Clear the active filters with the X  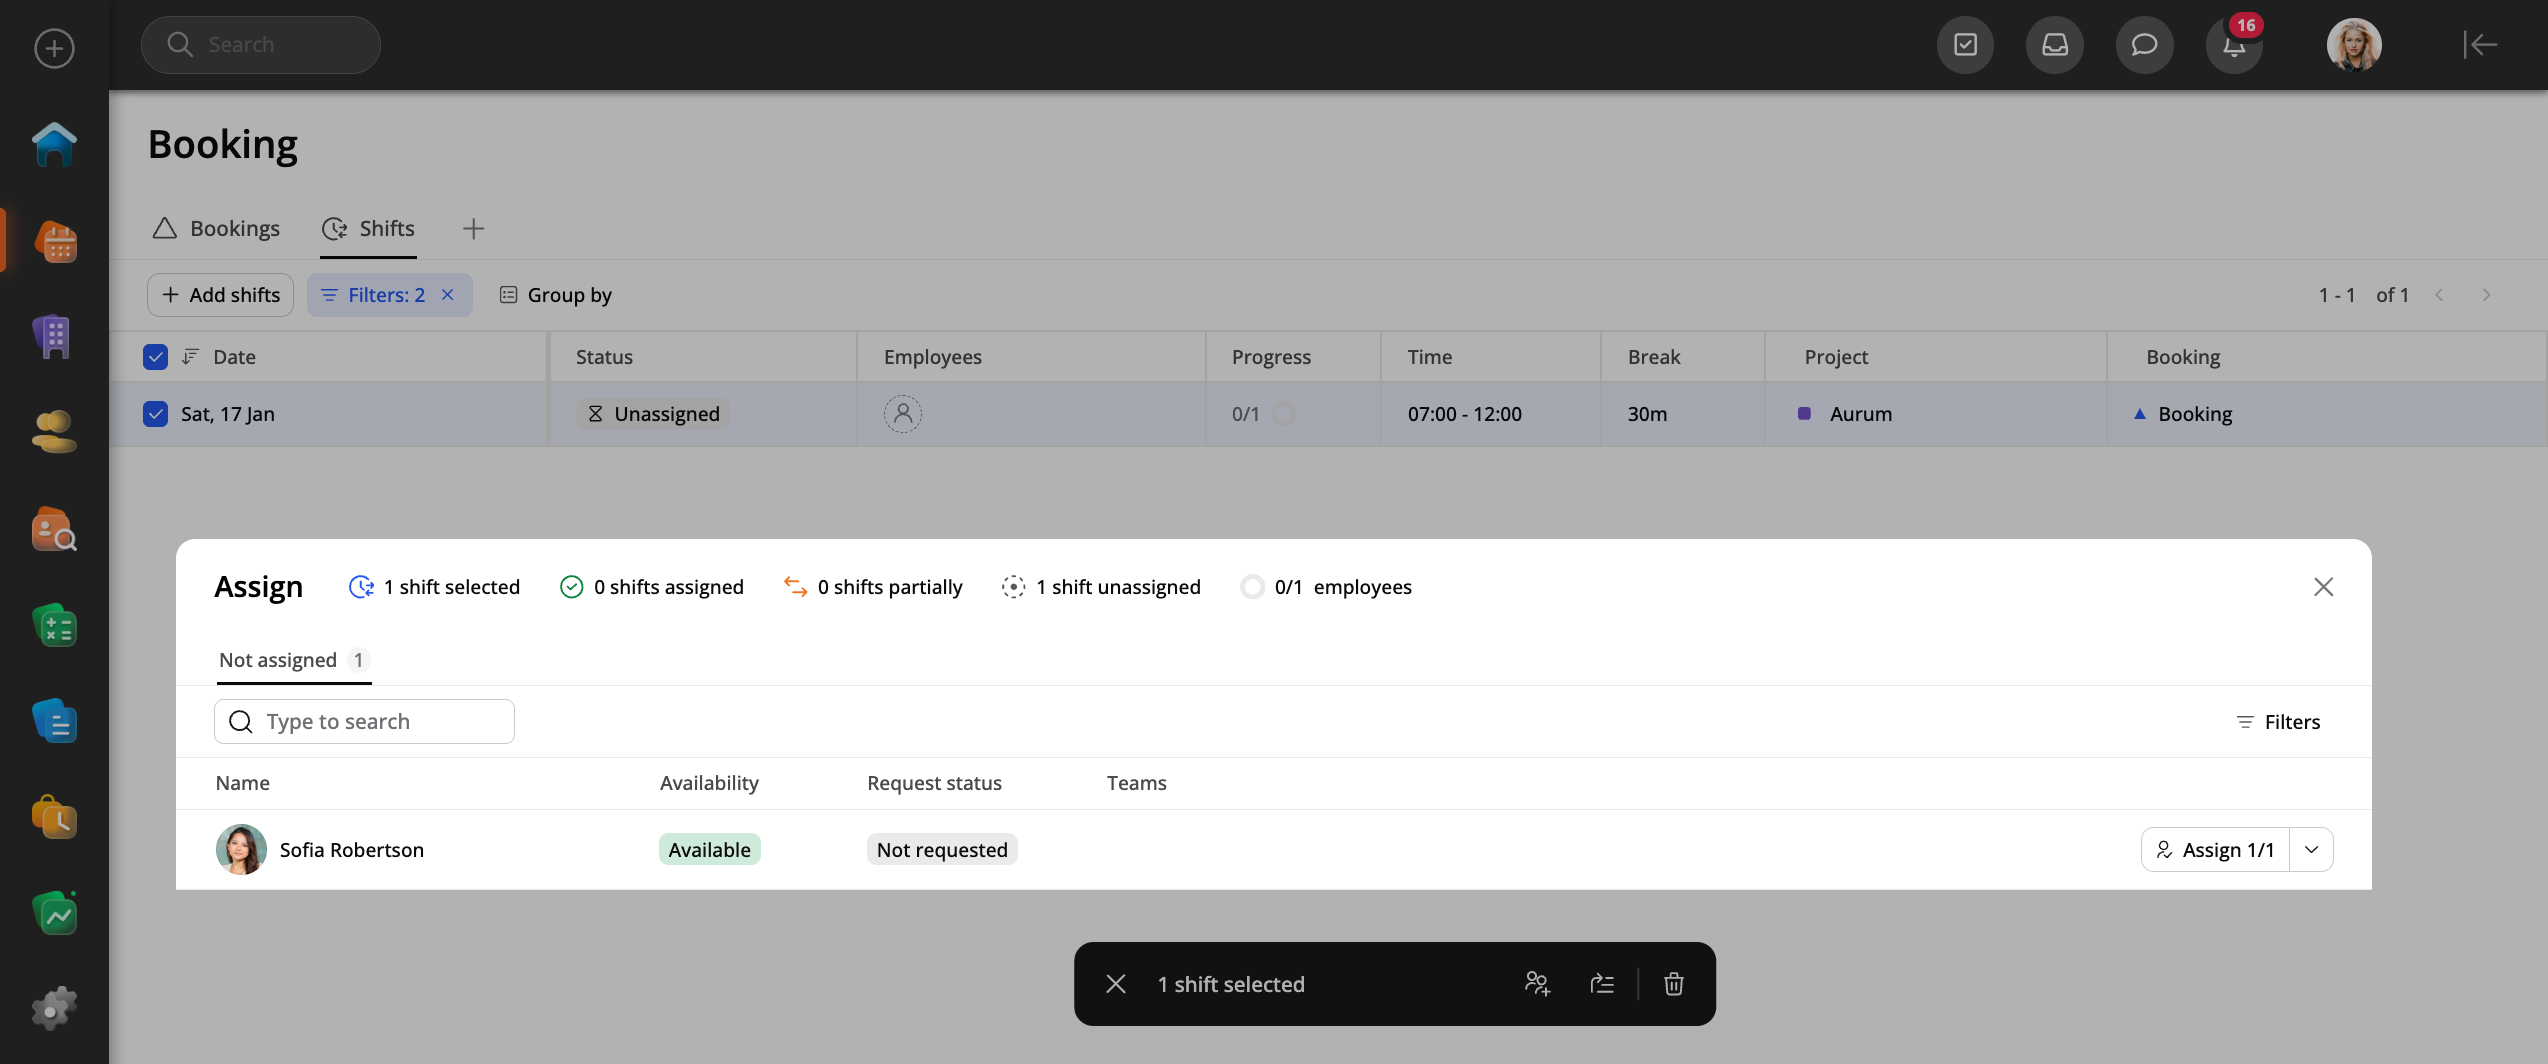point(448,295)
